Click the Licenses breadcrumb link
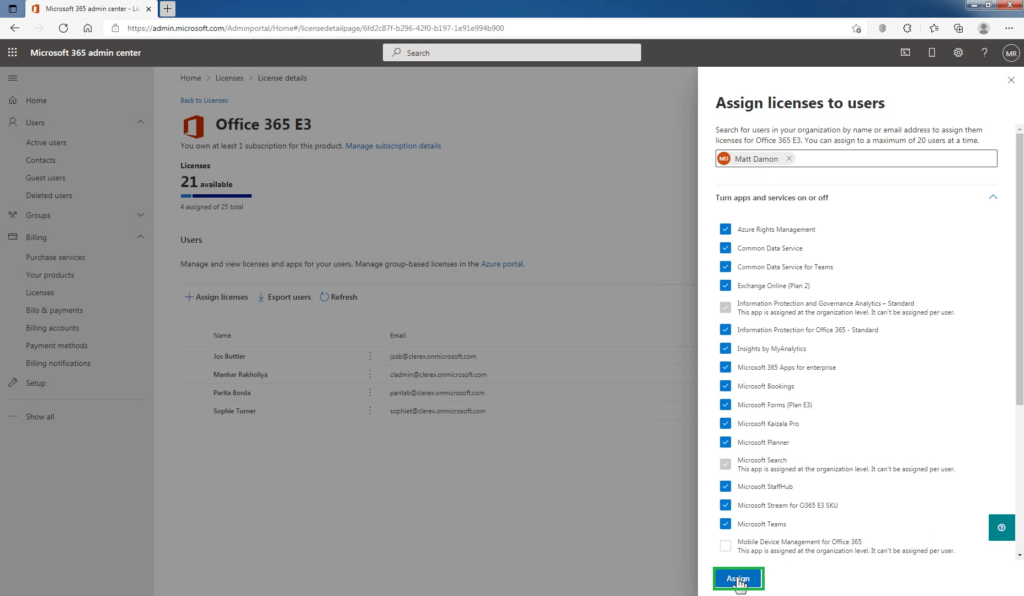Viewport: 1024px width, 596px height. [229, 78]
